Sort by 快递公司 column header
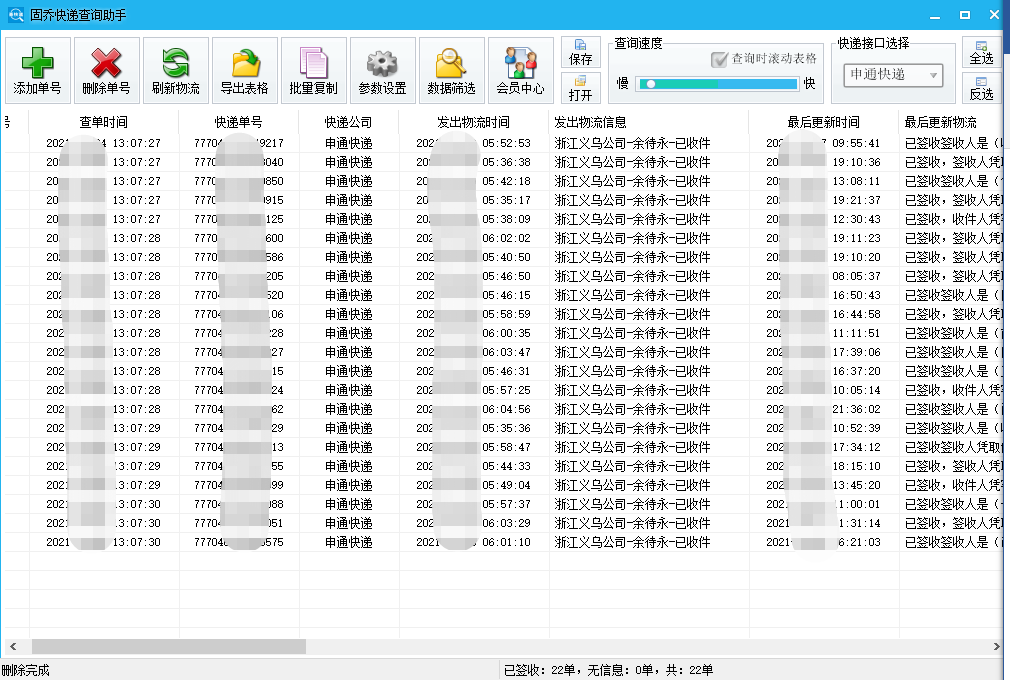This screenshot has height=680, width=1010. click(x=348, y=122)
